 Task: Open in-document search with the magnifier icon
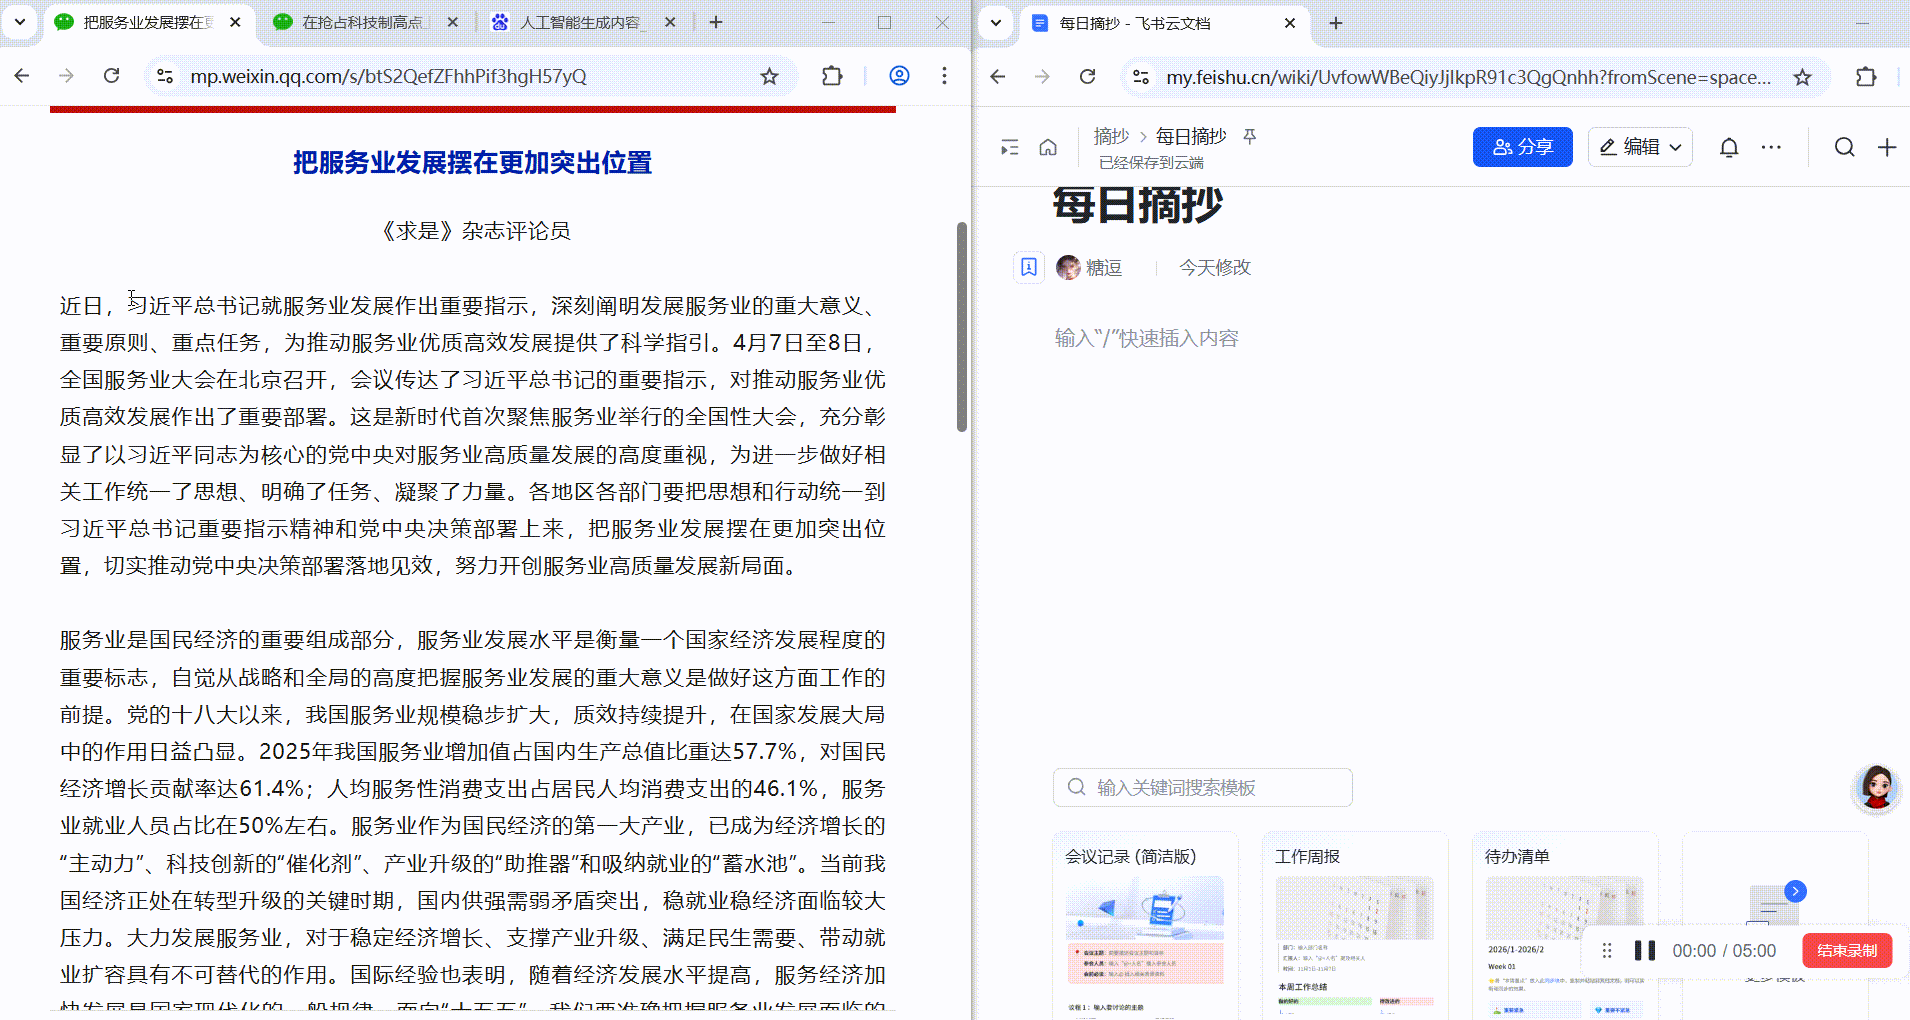pos(1845,146)
